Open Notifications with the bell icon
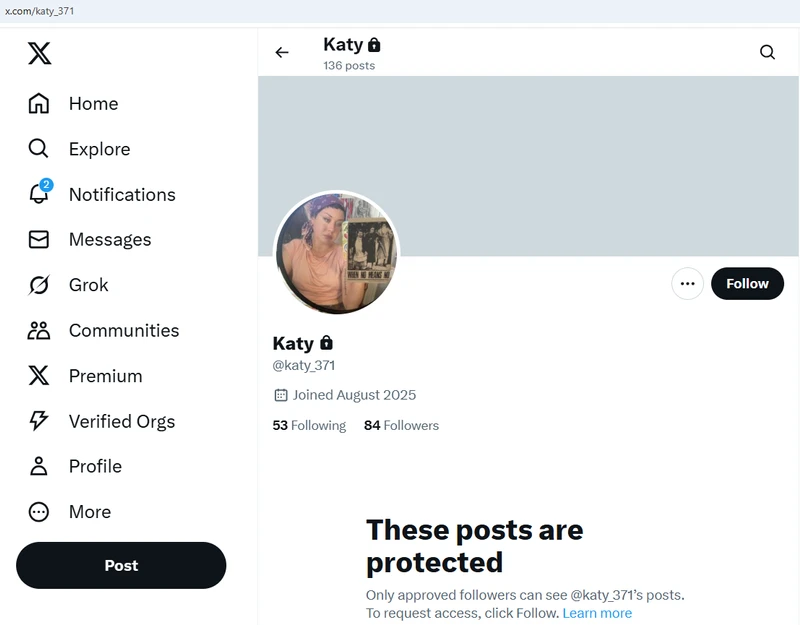Screen dimensions: 800x625 (38, 194)
